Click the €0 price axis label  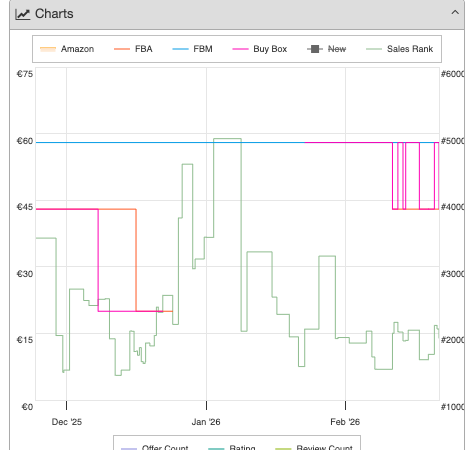pos(27,407)
